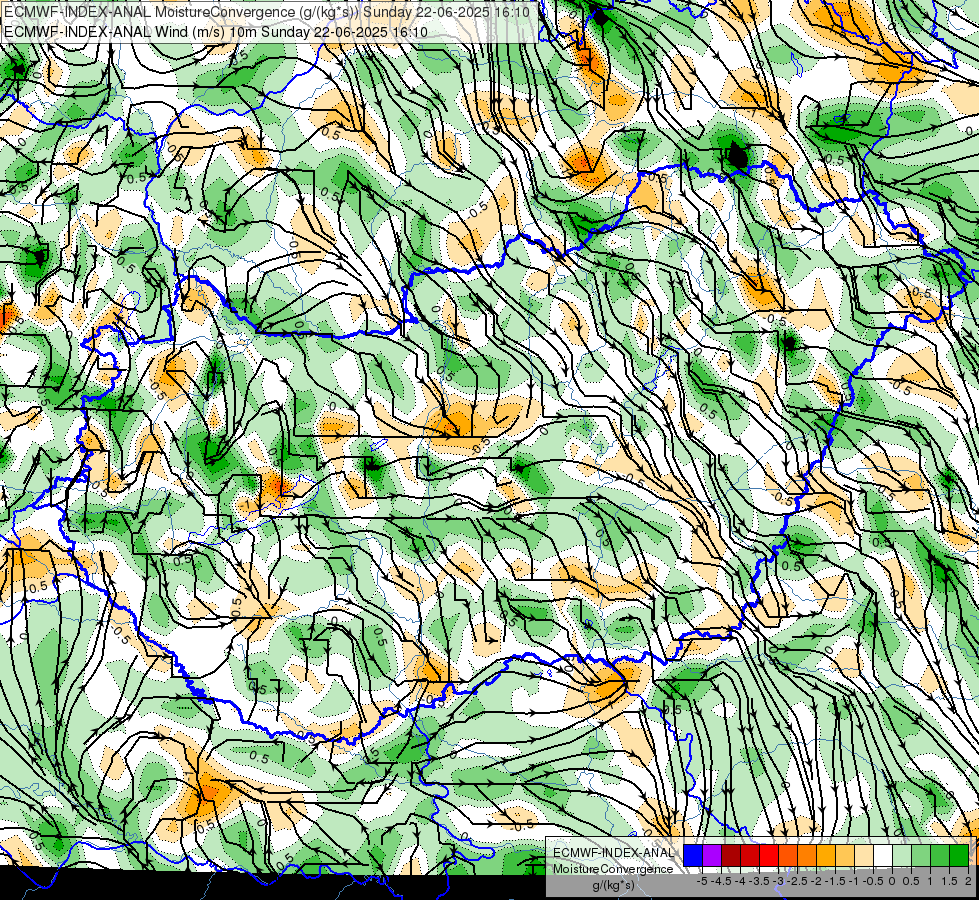
Task: Click the 1.5 tick label on legend
Action: tap(950, 881)
